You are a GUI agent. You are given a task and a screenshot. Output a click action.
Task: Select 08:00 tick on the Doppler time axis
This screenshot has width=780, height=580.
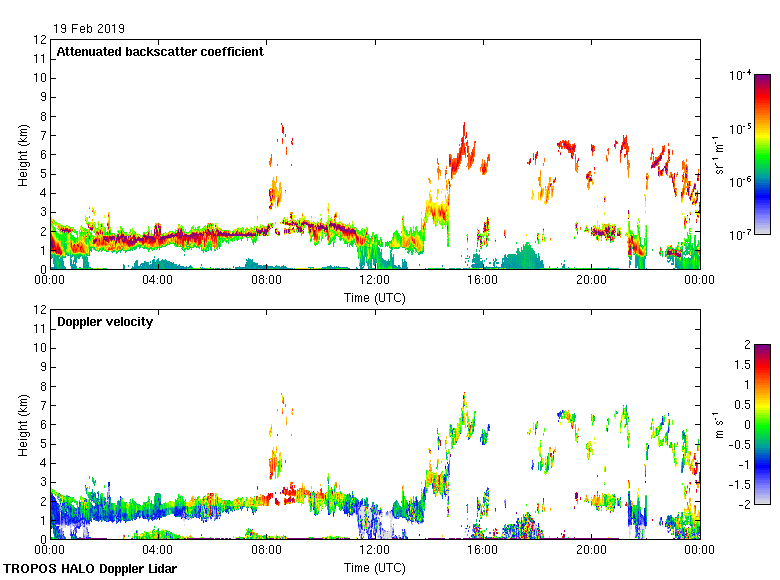[267, 551]
